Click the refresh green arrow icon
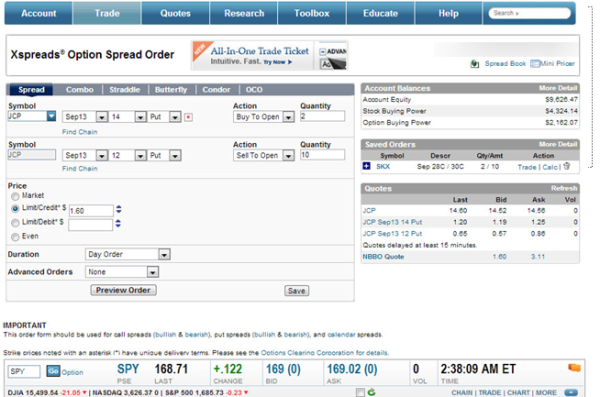This screenshot has width=600, height=397. [371, 392]
